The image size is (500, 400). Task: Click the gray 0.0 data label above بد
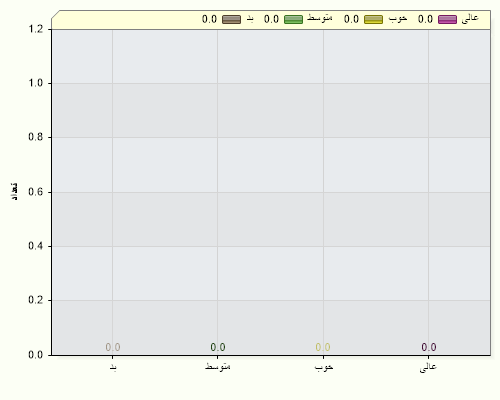pos(113,347)
